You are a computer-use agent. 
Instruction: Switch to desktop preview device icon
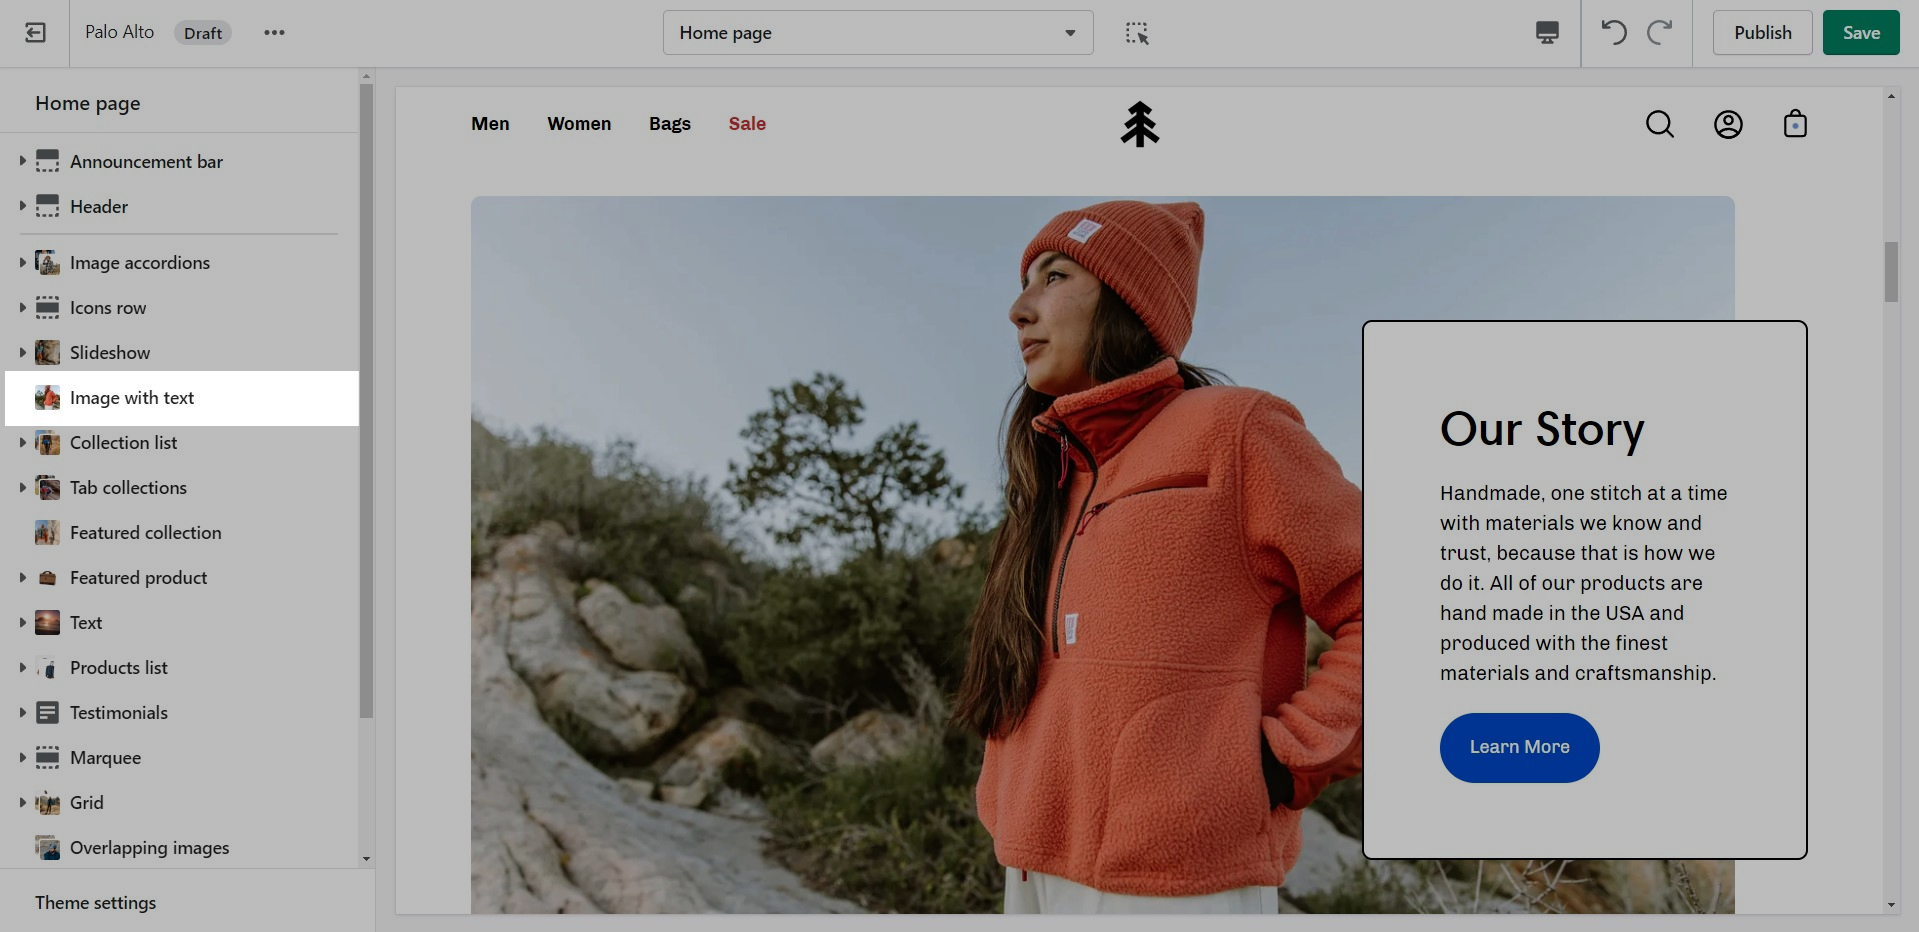(x=1546, y=33)
